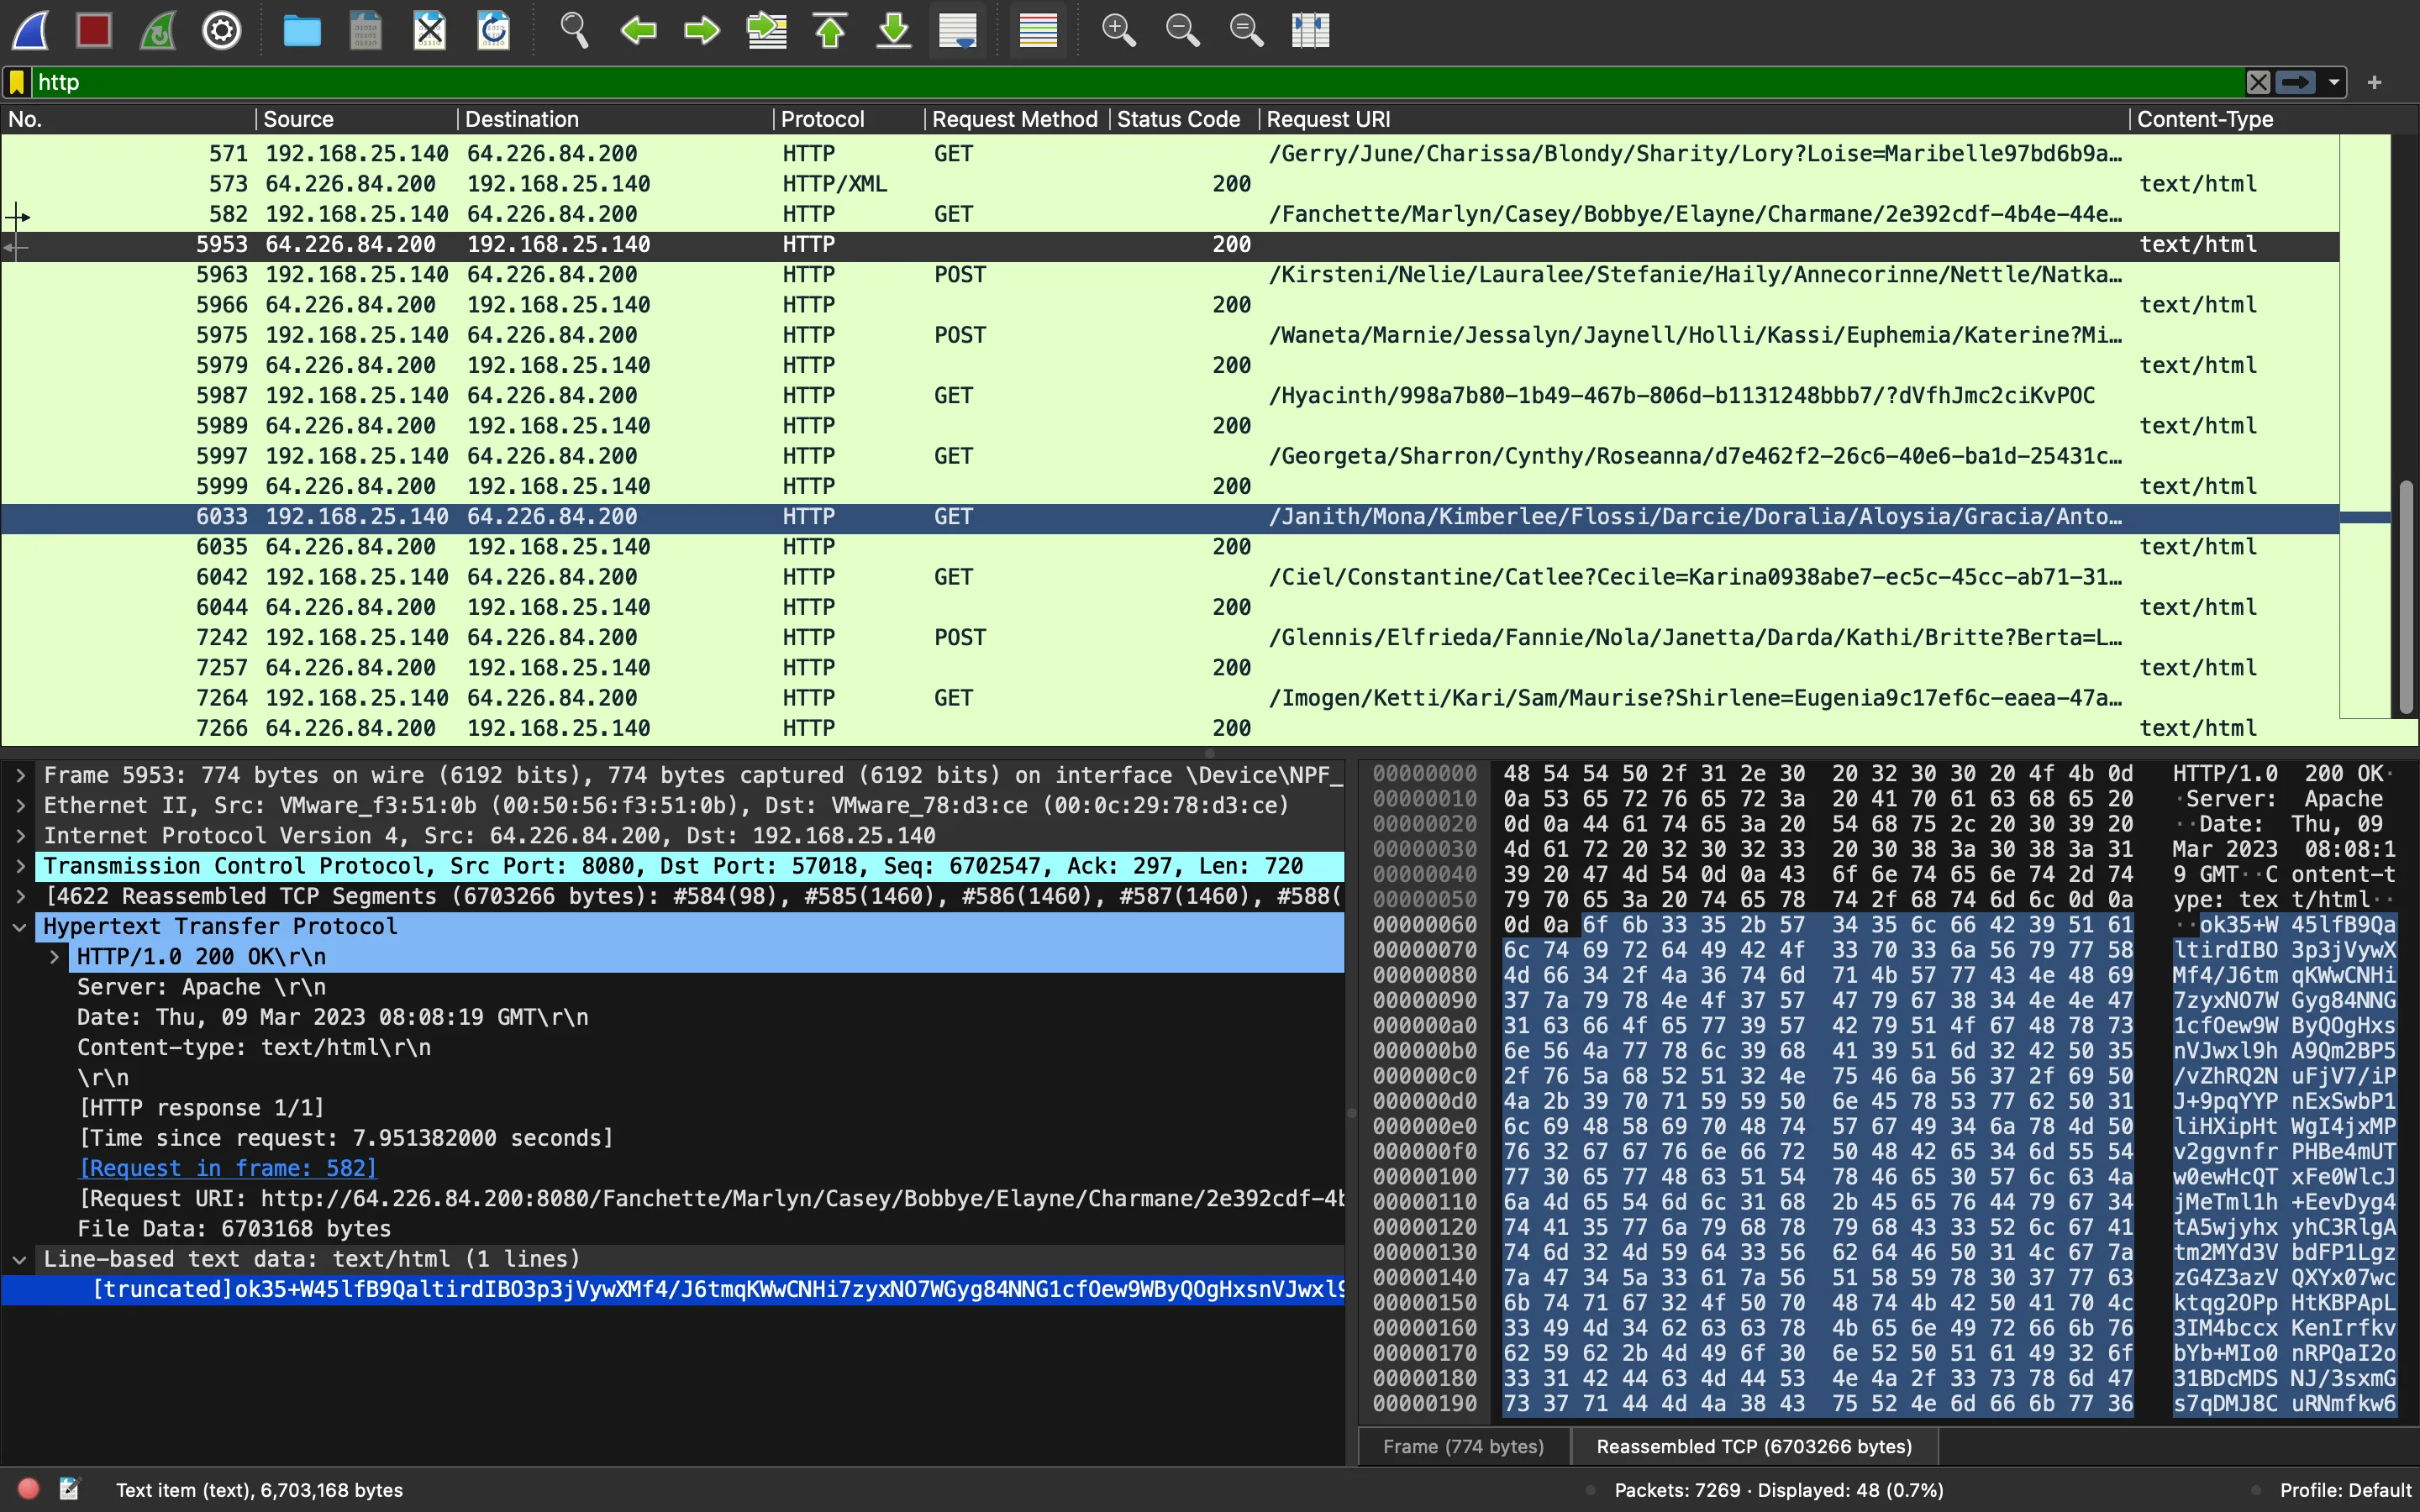The width and height of the screenshot is (2420, 1512).
Task: Sort by Request Method column header
Action: (1016, 119)
